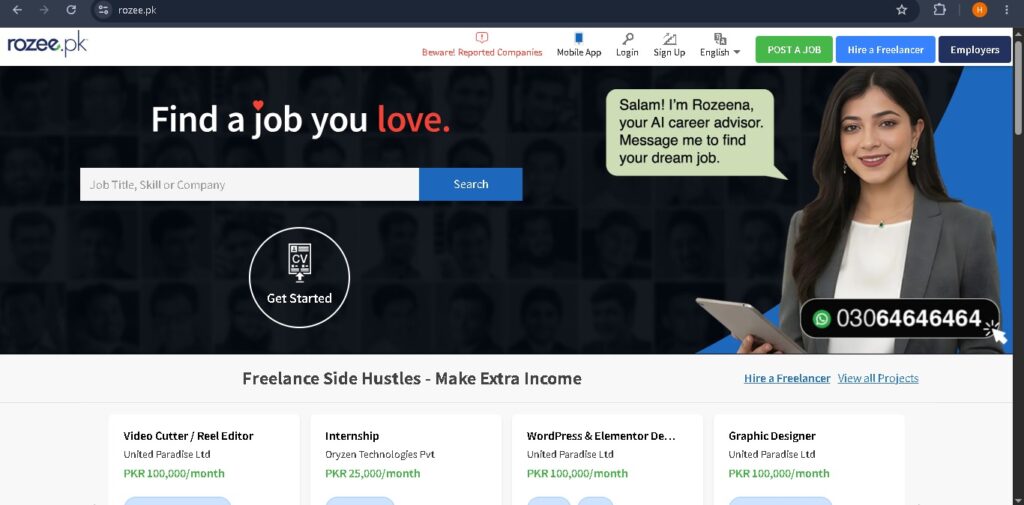
Task: Open Beware! Reported Companies link
Action: pos(482,52)
